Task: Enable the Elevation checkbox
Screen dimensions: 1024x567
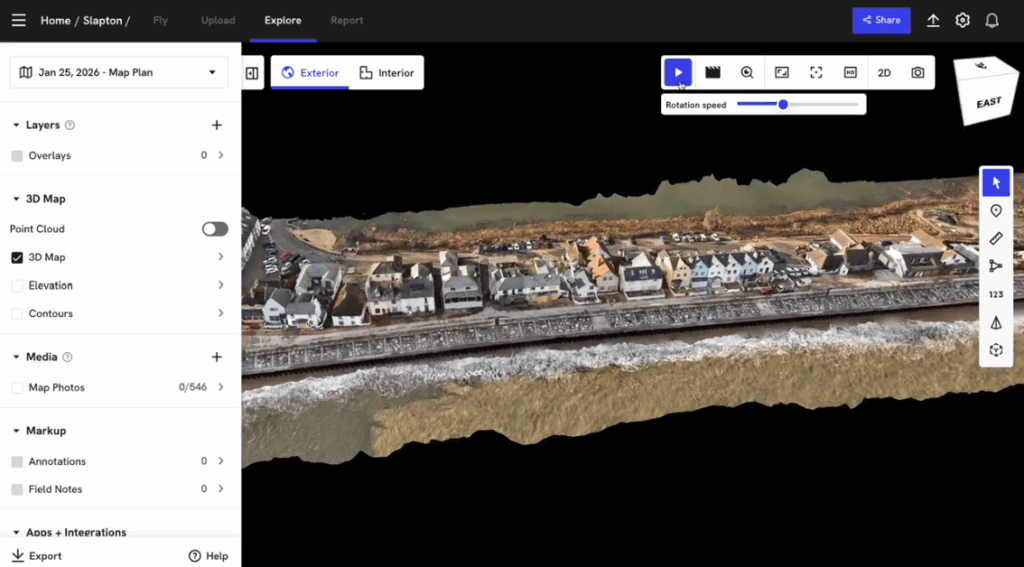Action: pos(17,285)
